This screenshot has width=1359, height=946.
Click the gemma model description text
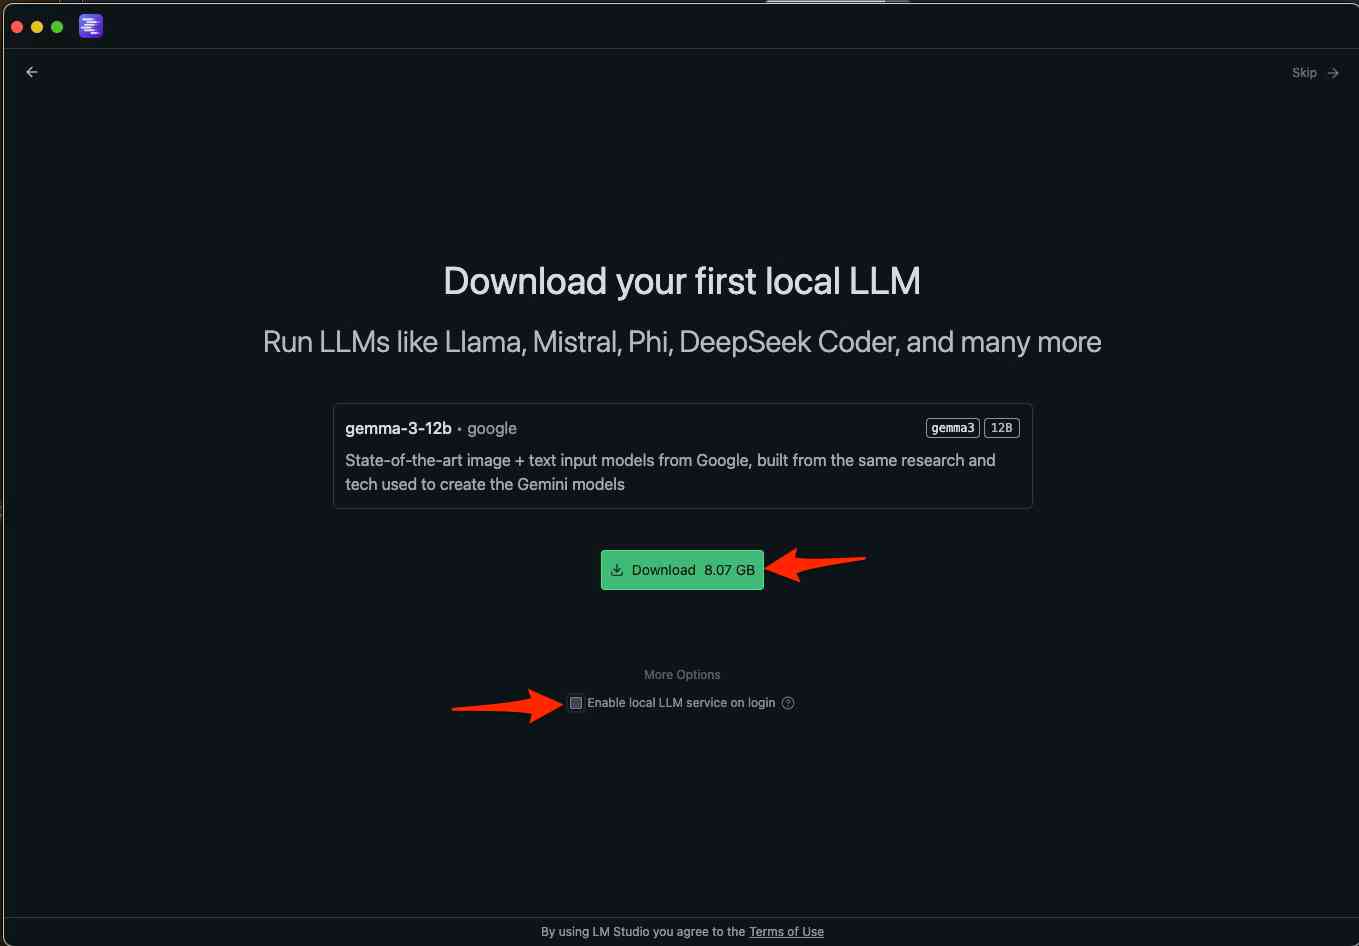point(670,472)
